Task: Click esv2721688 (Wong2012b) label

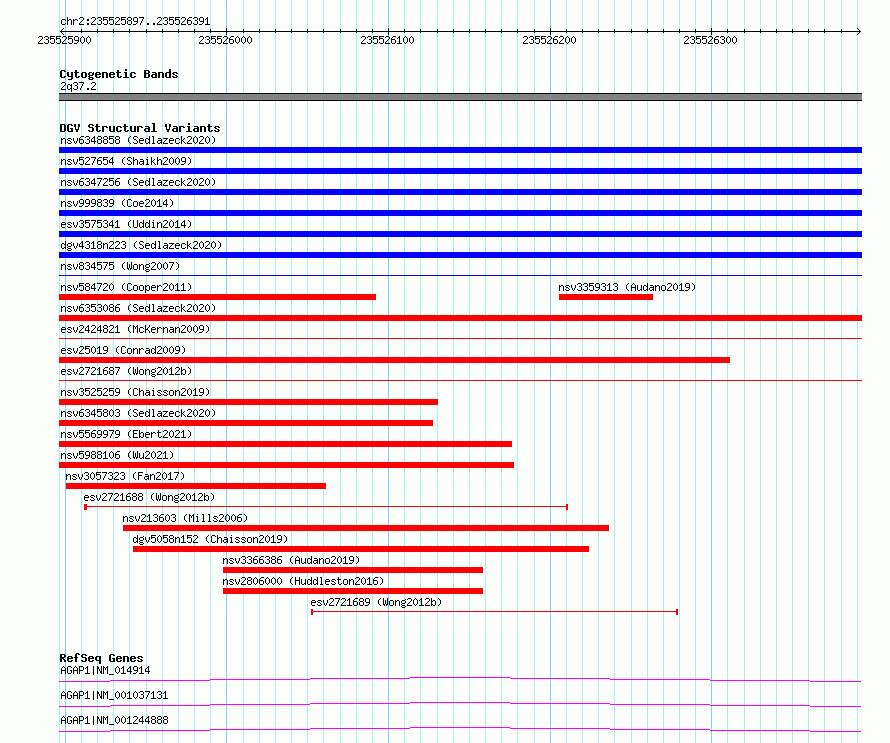Action: click(149, 497)
